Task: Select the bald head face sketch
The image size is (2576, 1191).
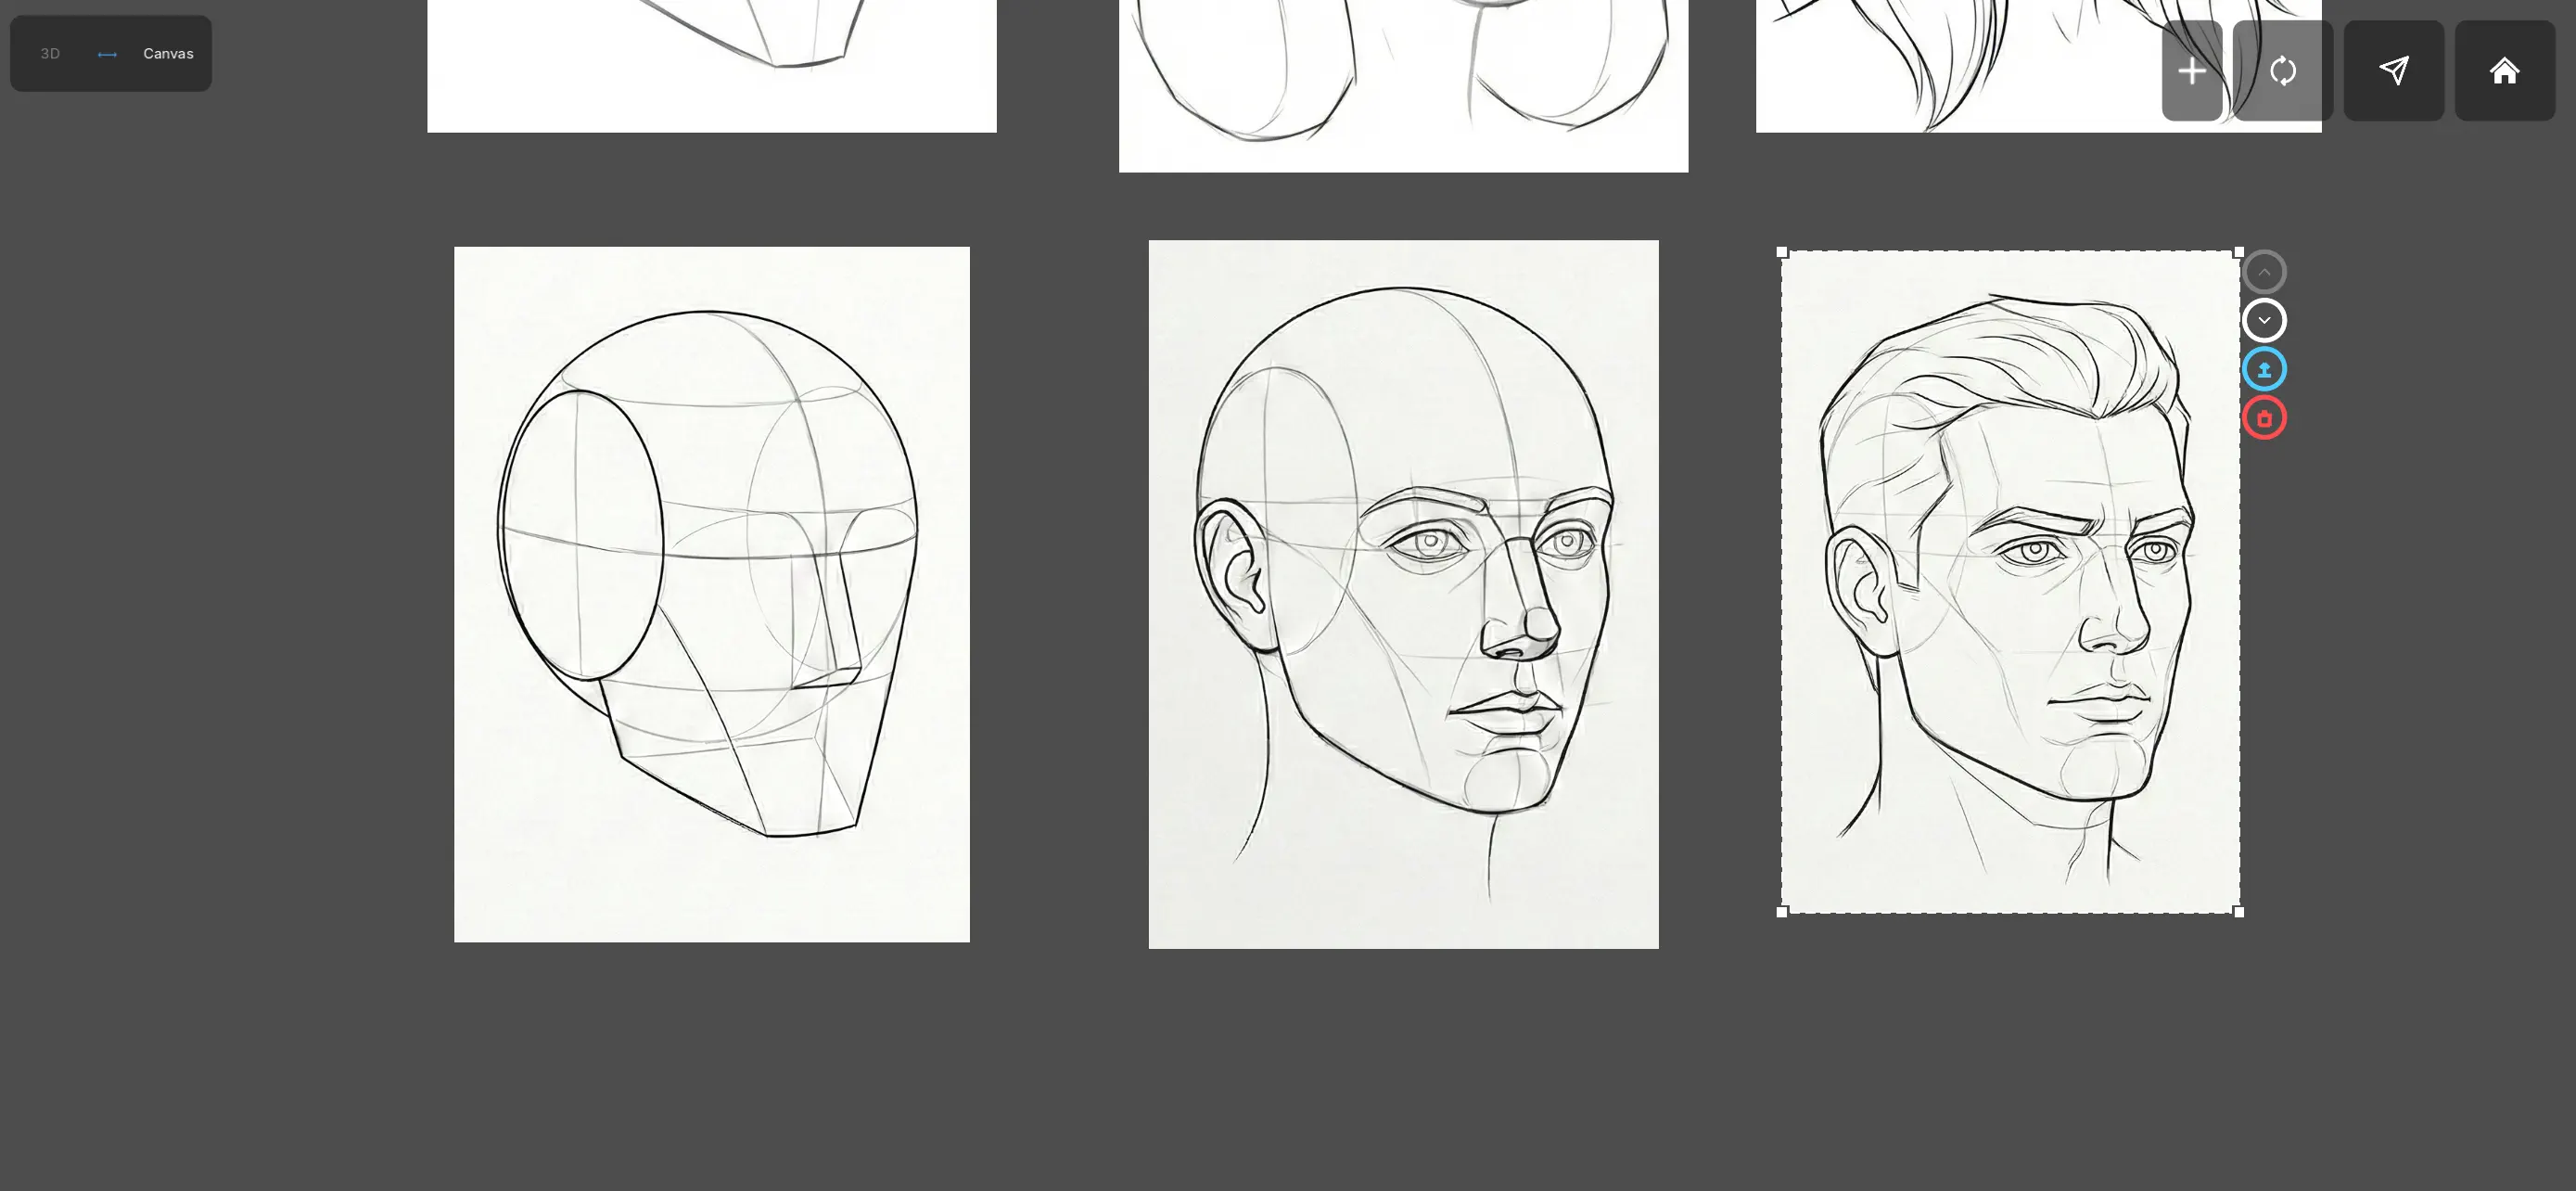Action: coord(1403,594)
